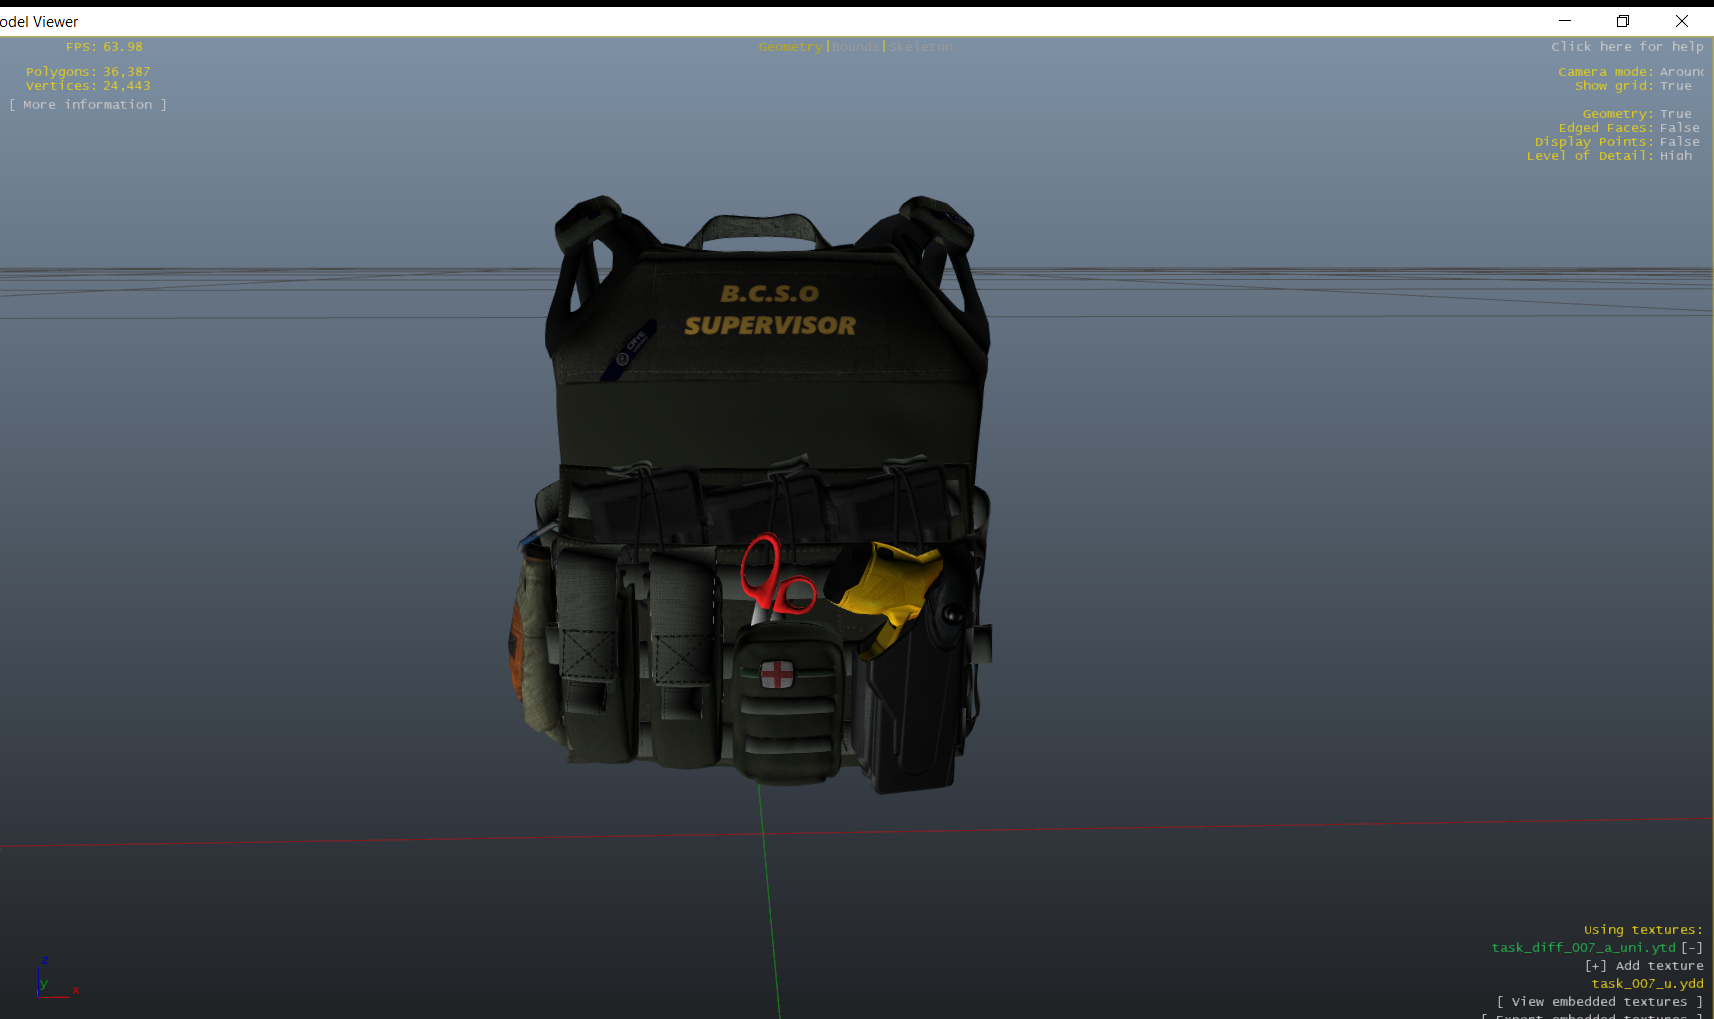Screen dimensions: 1714x1019
Task: Toggle the Show grid setting
Action: [1675, 86]
